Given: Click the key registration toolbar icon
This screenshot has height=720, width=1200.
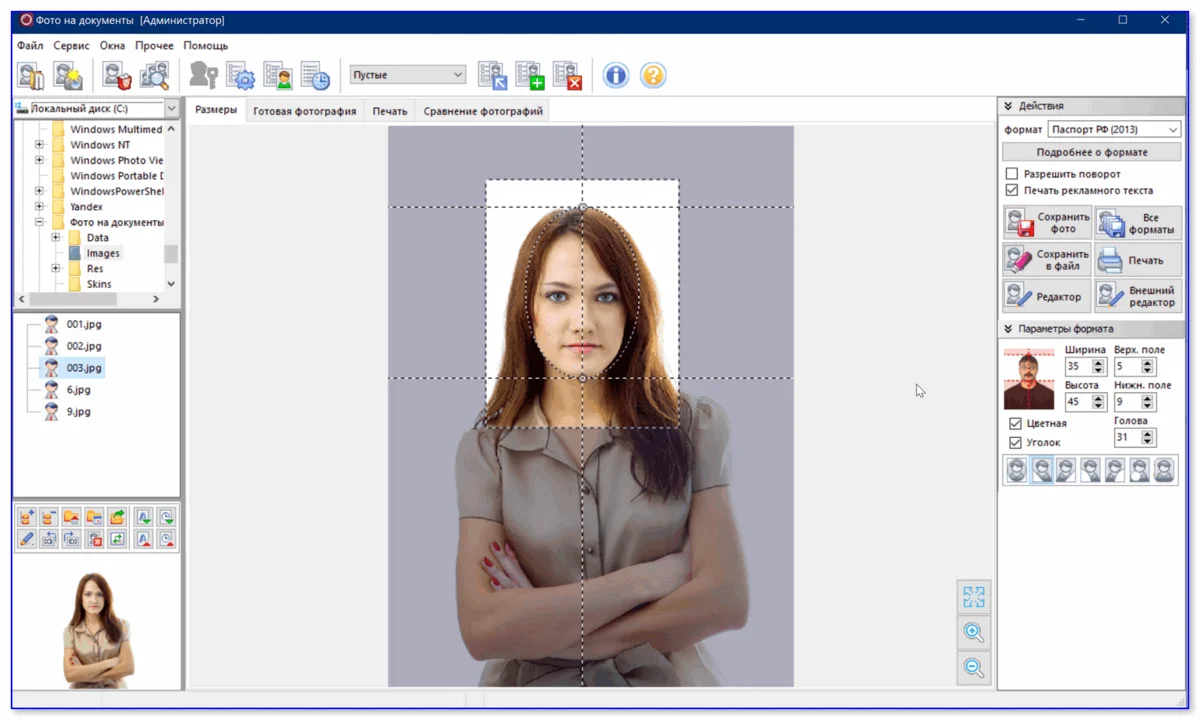Looking at the screenshot, I should click(204, 75).
